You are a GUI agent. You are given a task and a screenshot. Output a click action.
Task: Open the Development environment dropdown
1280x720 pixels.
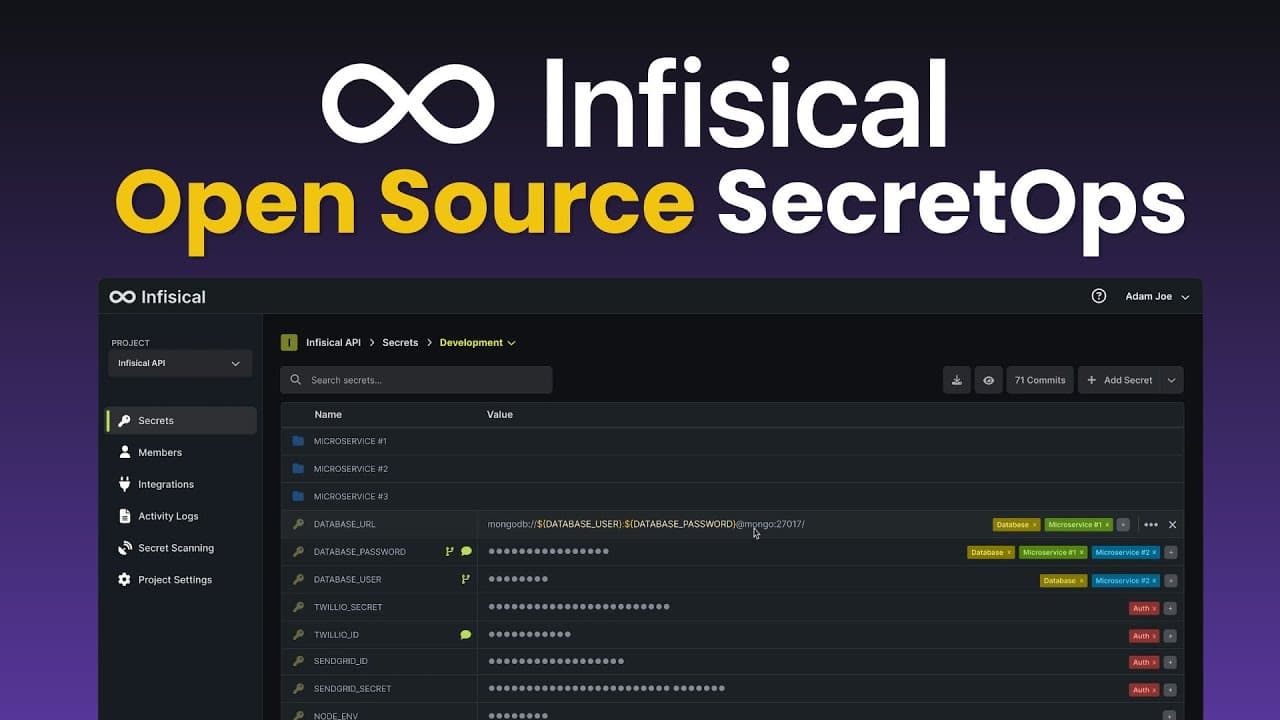[477, 342]
